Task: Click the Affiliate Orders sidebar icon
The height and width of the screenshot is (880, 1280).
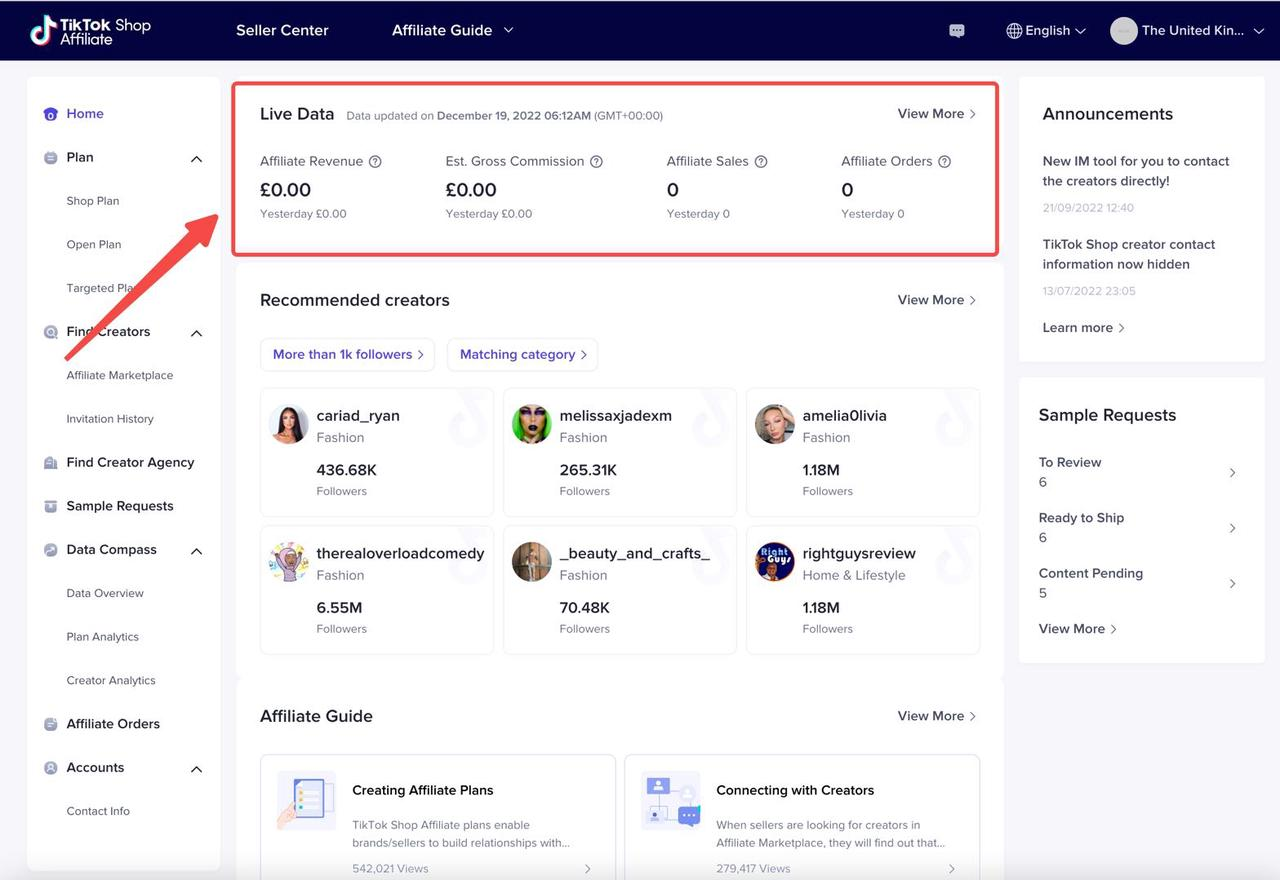Action: [51, 724]
